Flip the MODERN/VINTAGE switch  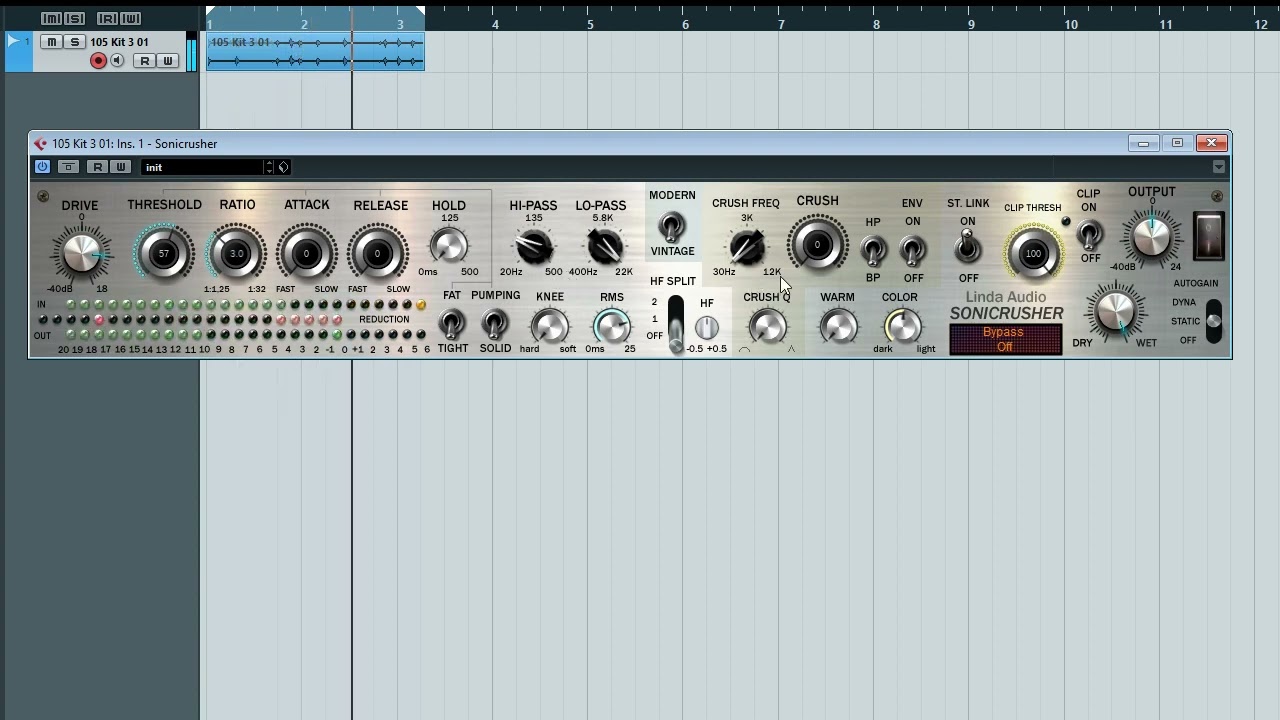click(x=672, y=226)
